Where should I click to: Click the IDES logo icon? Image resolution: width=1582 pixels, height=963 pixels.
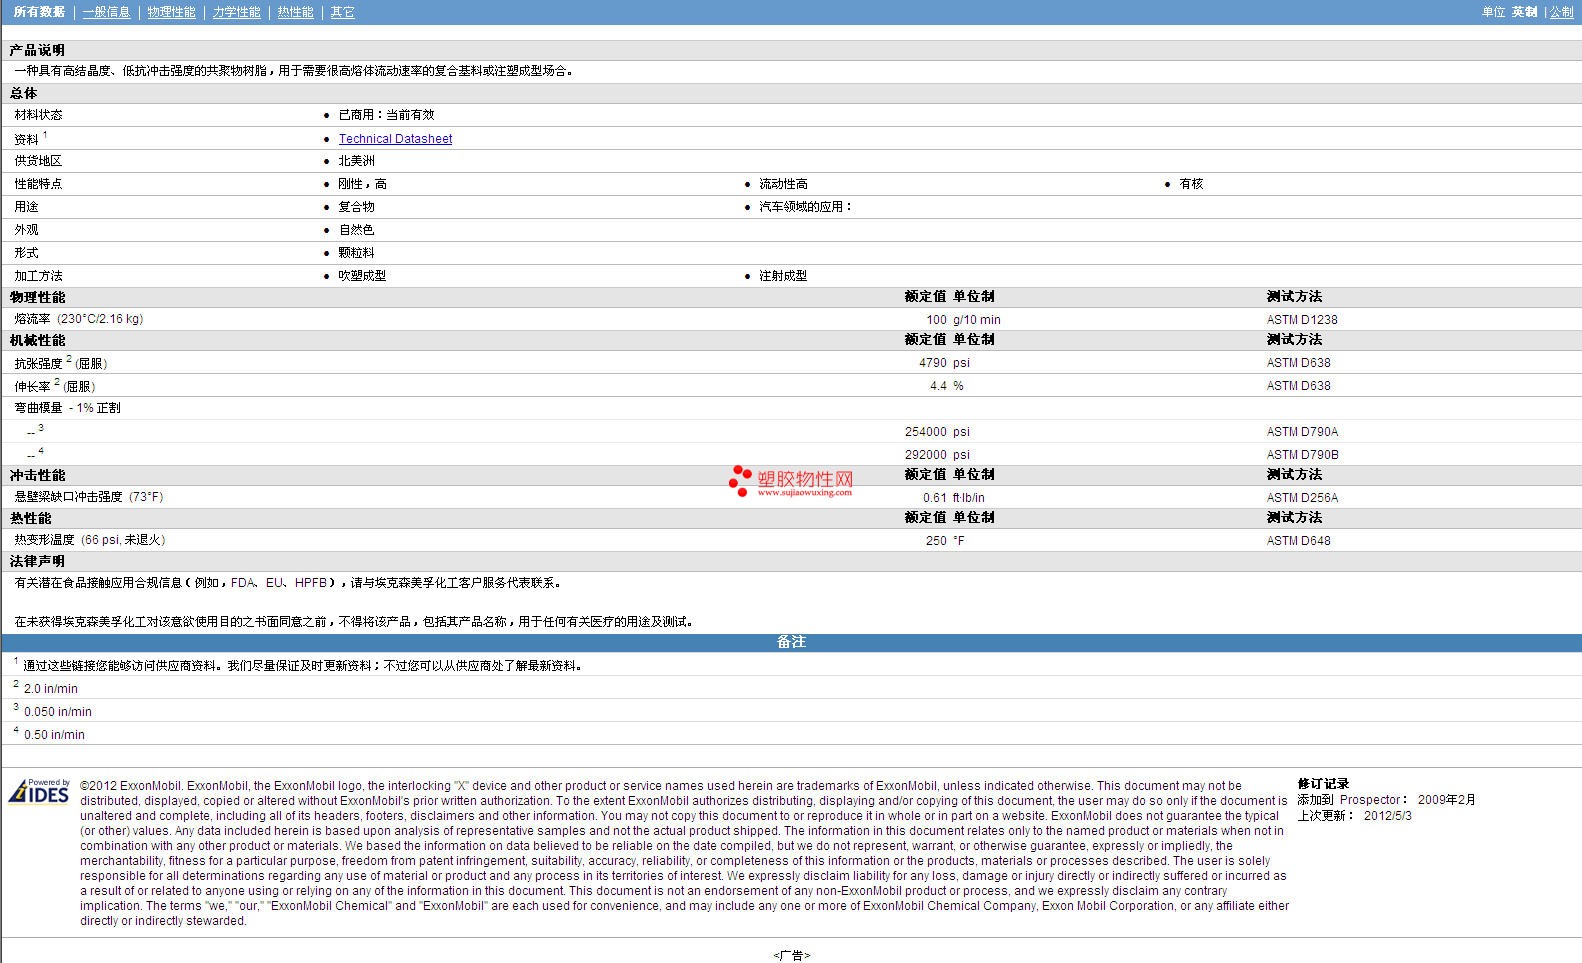39,792
